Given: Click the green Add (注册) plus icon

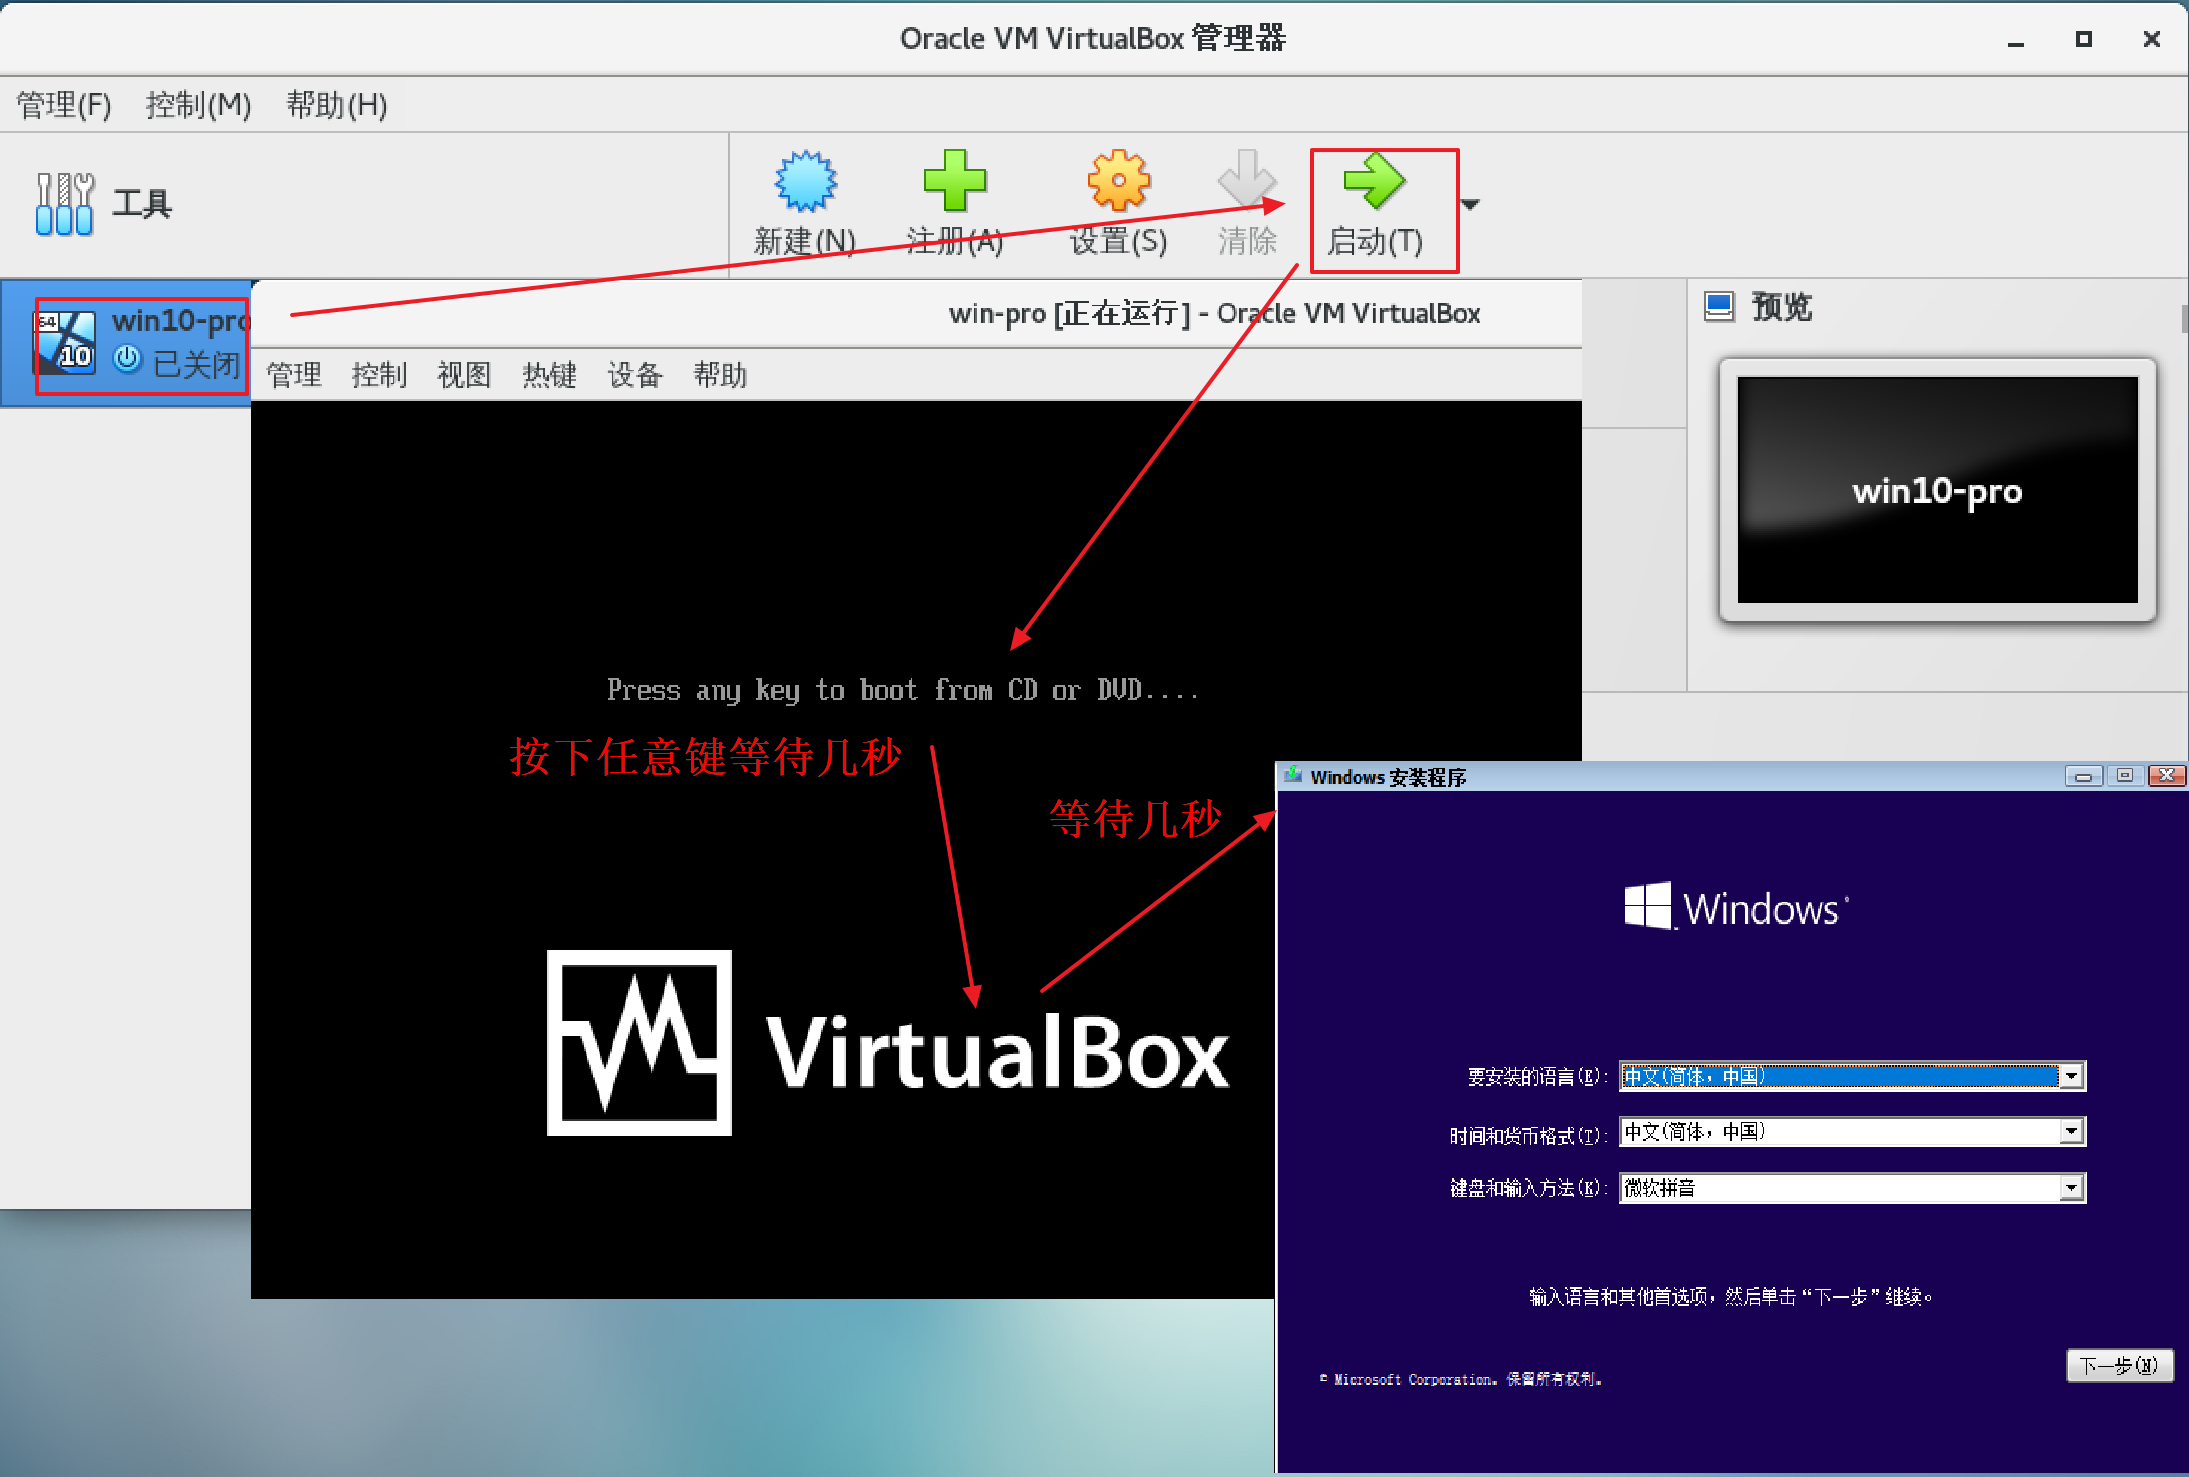Looking at the screenshot, I should click(x=954, y=182).
